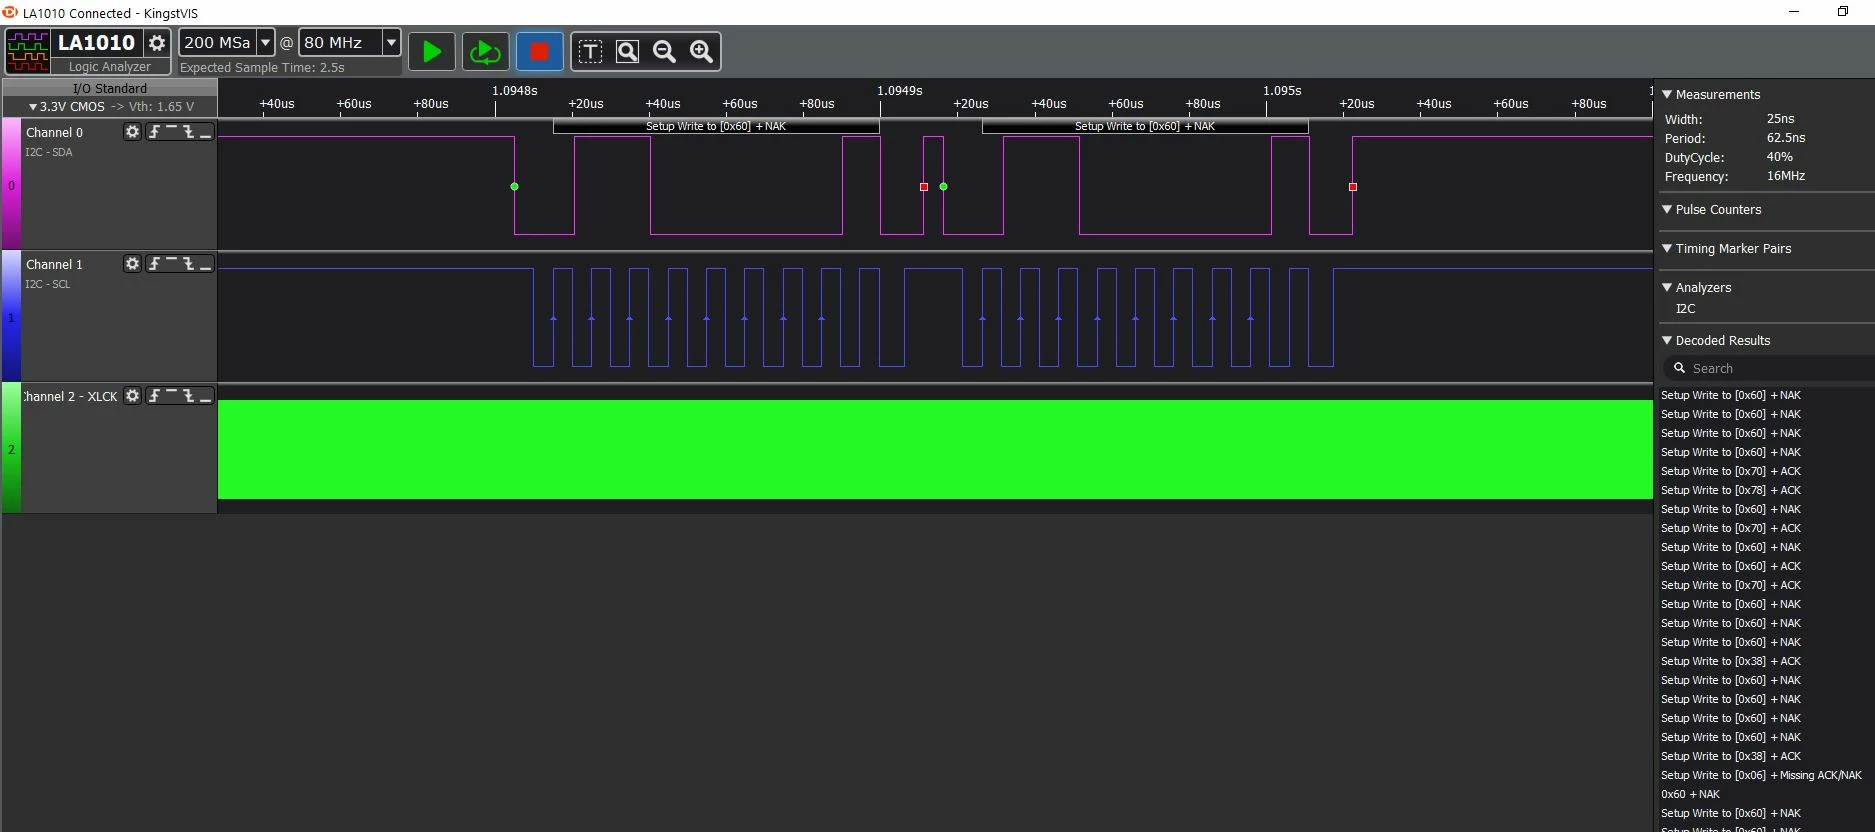
Task: Select the measured Frequency value 16MHz
Action: [1786, 176]
